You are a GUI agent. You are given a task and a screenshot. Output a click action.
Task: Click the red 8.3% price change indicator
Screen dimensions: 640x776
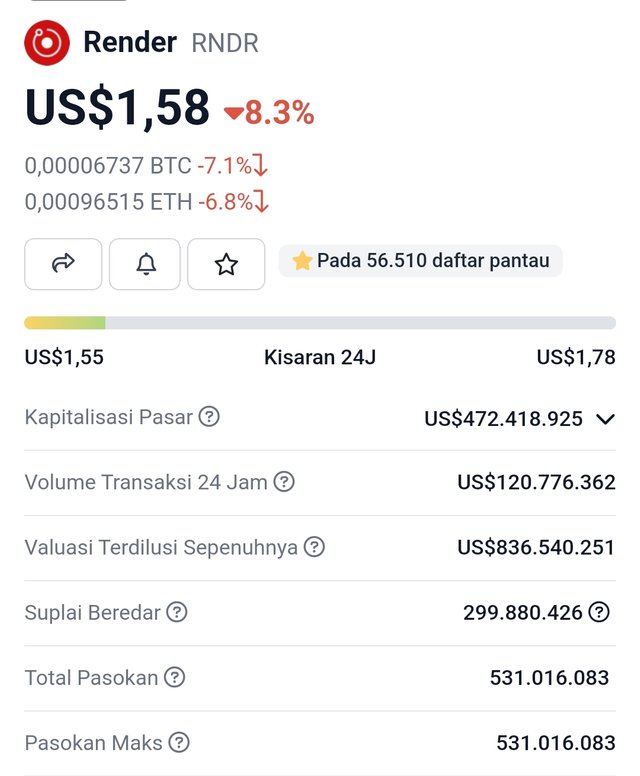(x=269, y=113)
